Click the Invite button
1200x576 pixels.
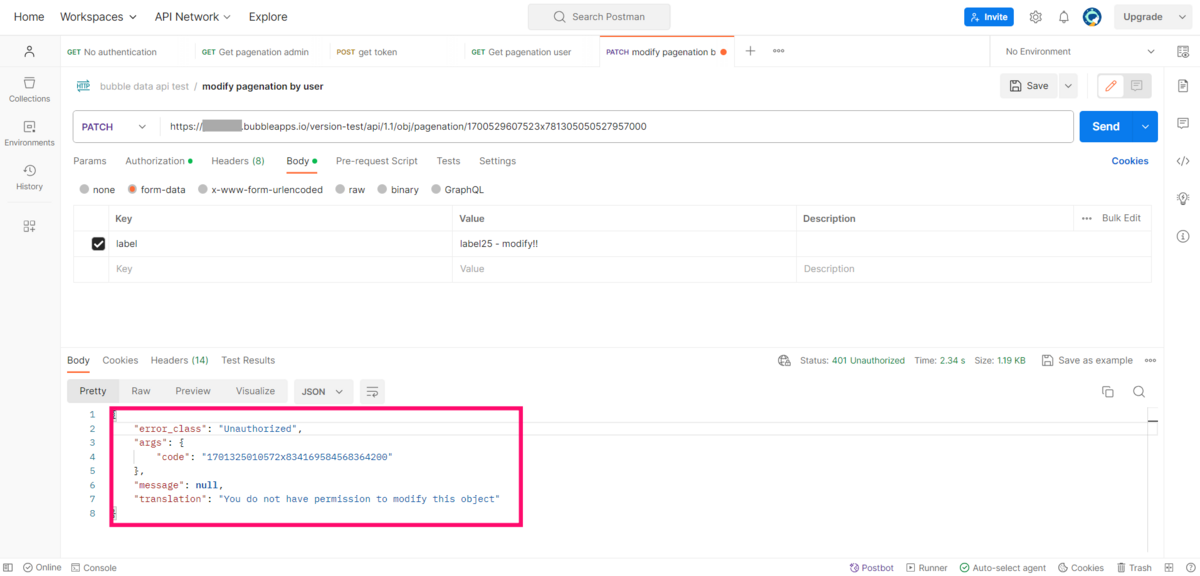click(989, 17)
